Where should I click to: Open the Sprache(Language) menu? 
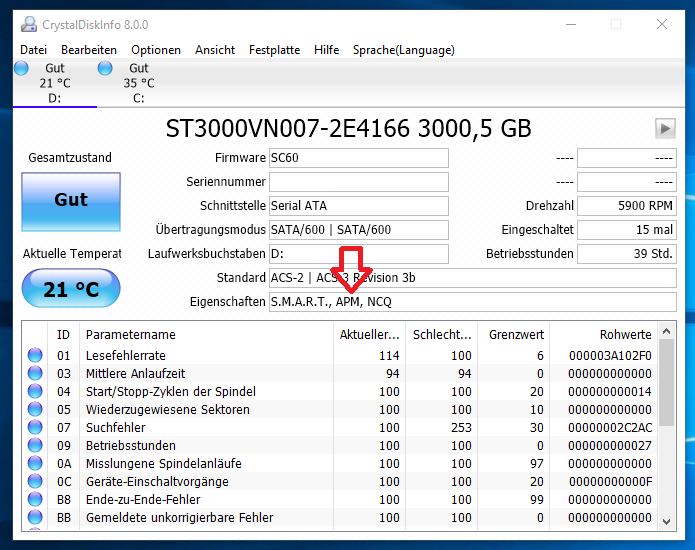[404, 50]
